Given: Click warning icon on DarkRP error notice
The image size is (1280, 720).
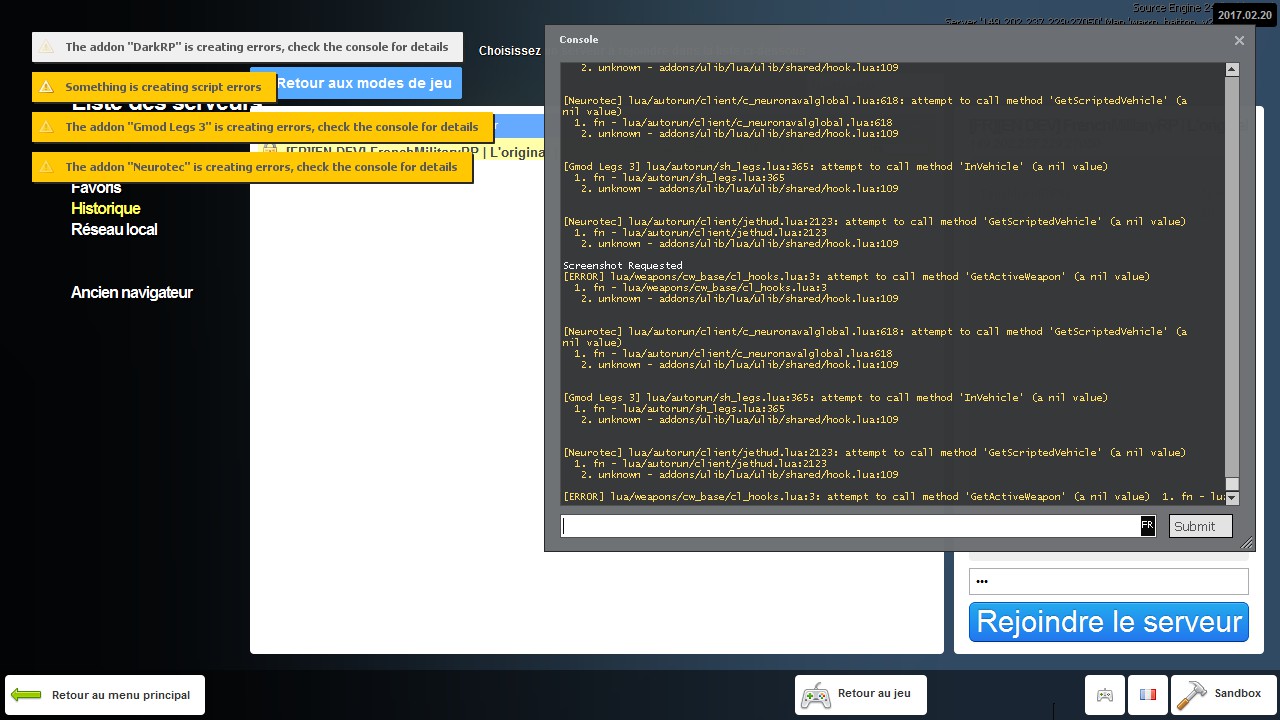Looking at the screenshot, I should click(x=46, y=47).
